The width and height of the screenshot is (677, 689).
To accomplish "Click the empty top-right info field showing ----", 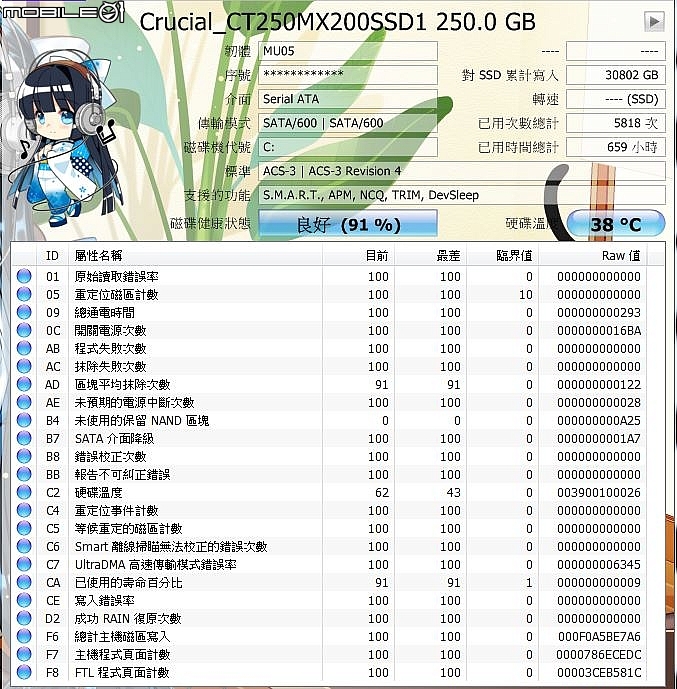I will pos(615,51).
